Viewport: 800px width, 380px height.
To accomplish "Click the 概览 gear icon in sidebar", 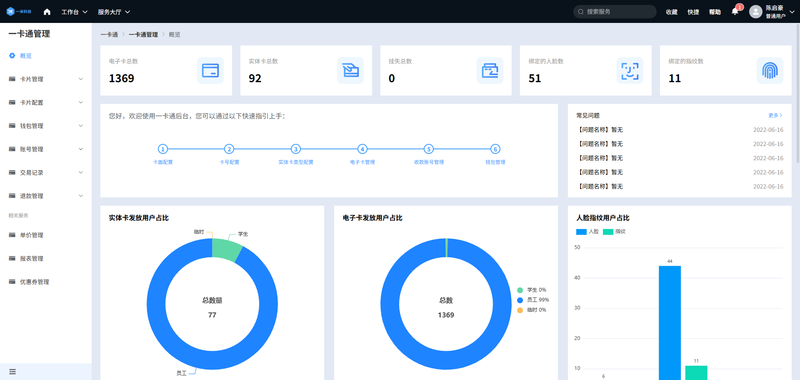I will pos(12,56).
